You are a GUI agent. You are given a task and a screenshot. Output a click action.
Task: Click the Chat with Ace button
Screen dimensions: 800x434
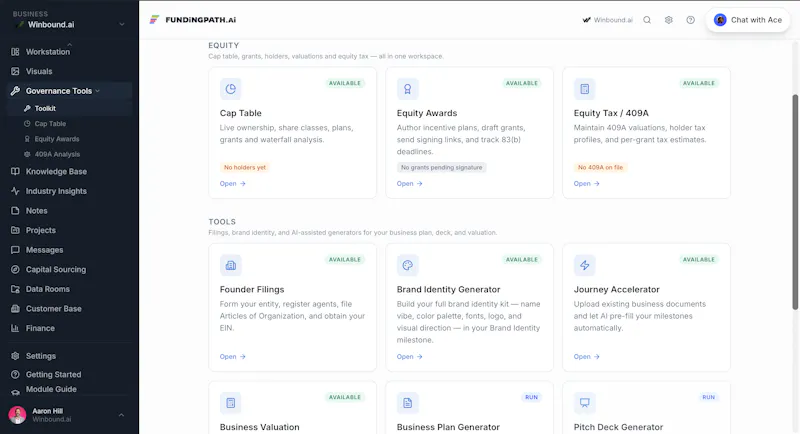click(x=748, y=20)
